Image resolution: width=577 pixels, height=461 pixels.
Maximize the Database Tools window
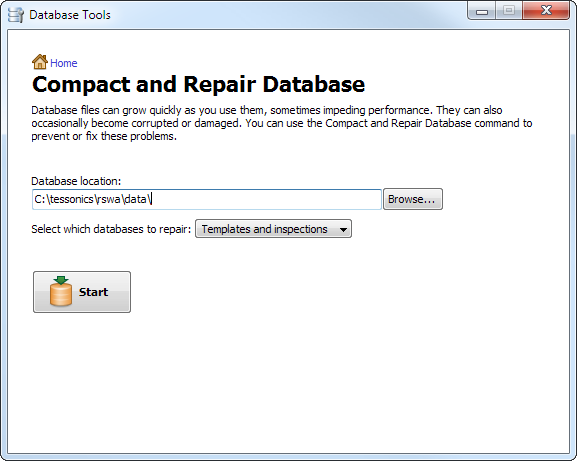coord(509,11)
